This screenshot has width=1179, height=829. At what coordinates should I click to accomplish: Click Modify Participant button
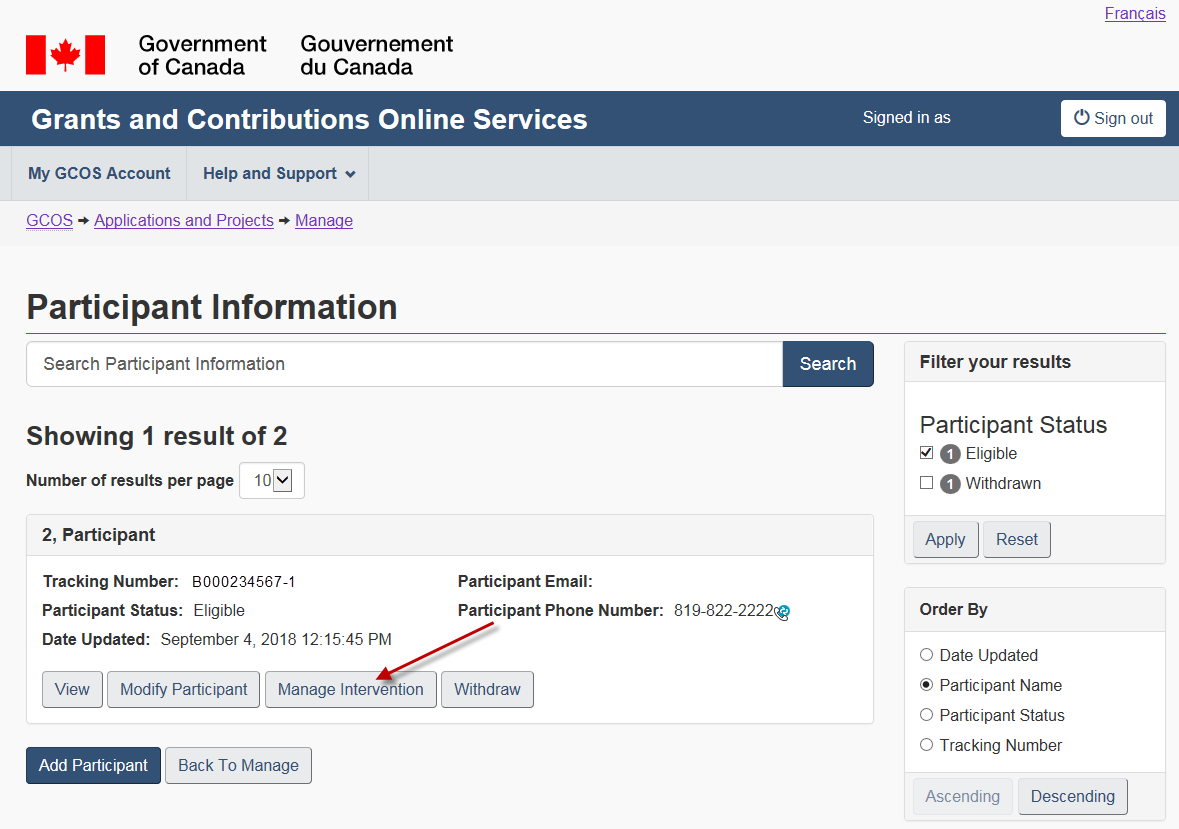coord(184,690)
